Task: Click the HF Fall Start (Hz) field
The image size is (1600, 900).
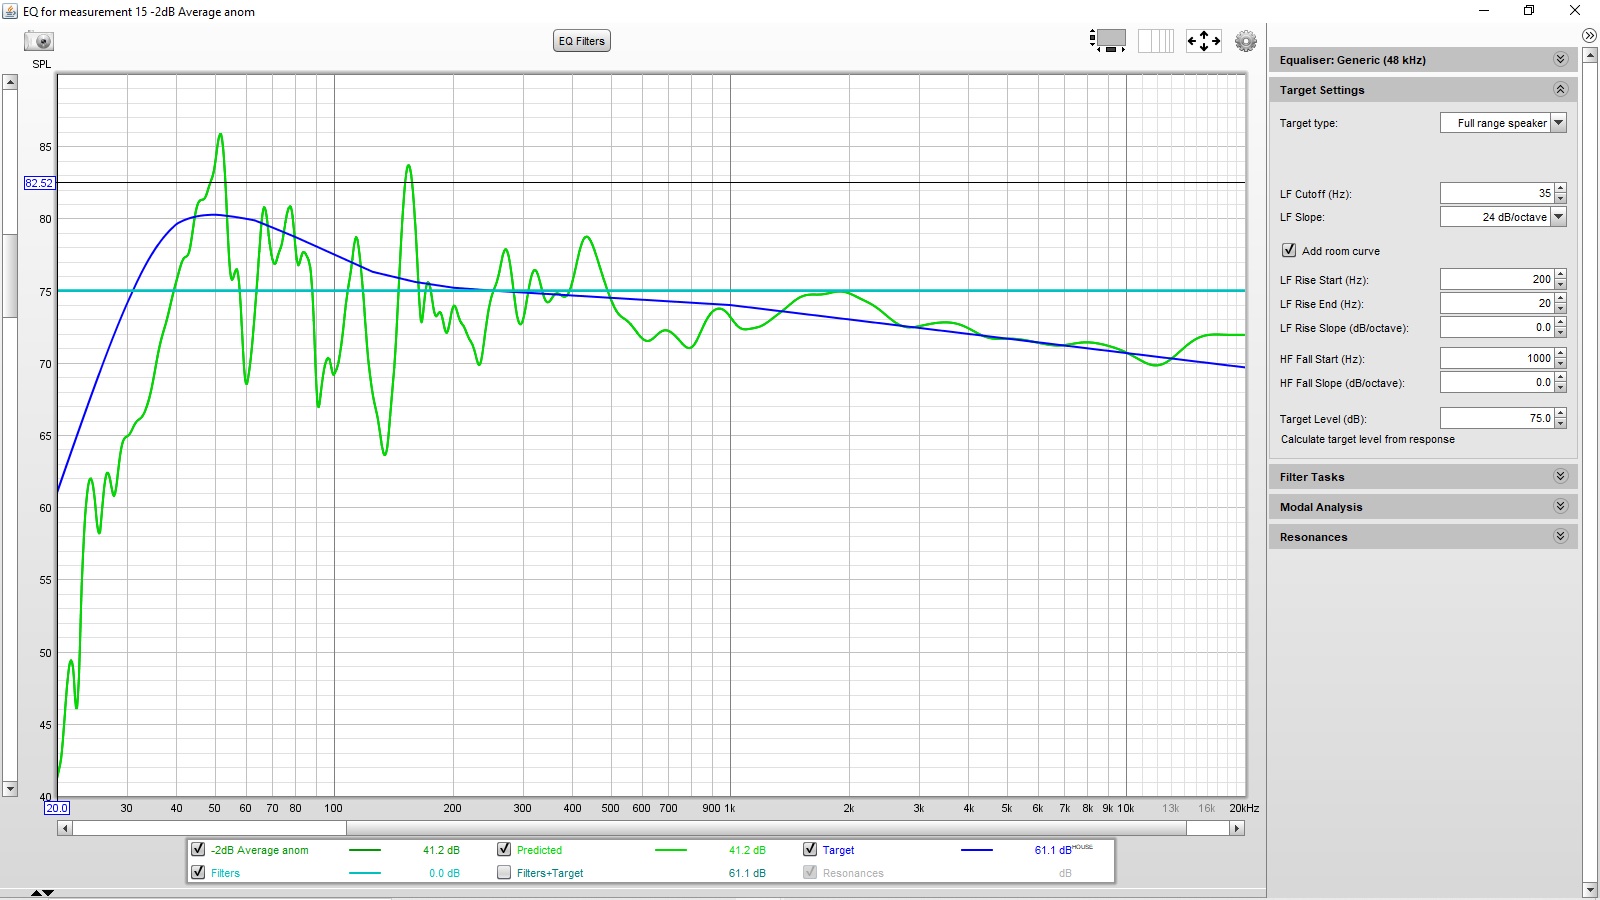Action: pos(1497,358)
